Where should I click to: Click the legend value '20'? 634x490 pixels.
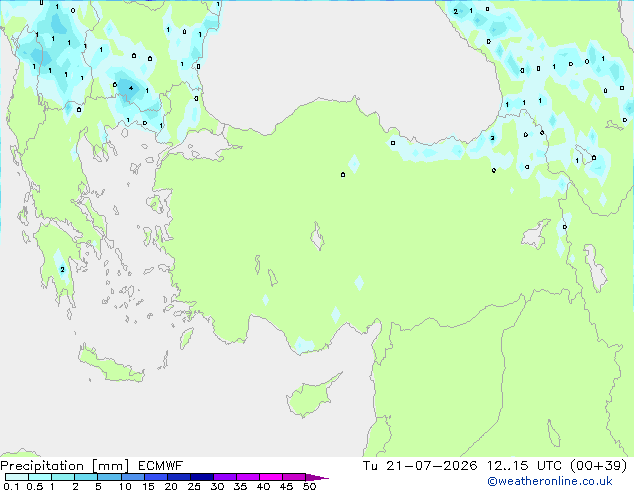click(x=171, y=486)
